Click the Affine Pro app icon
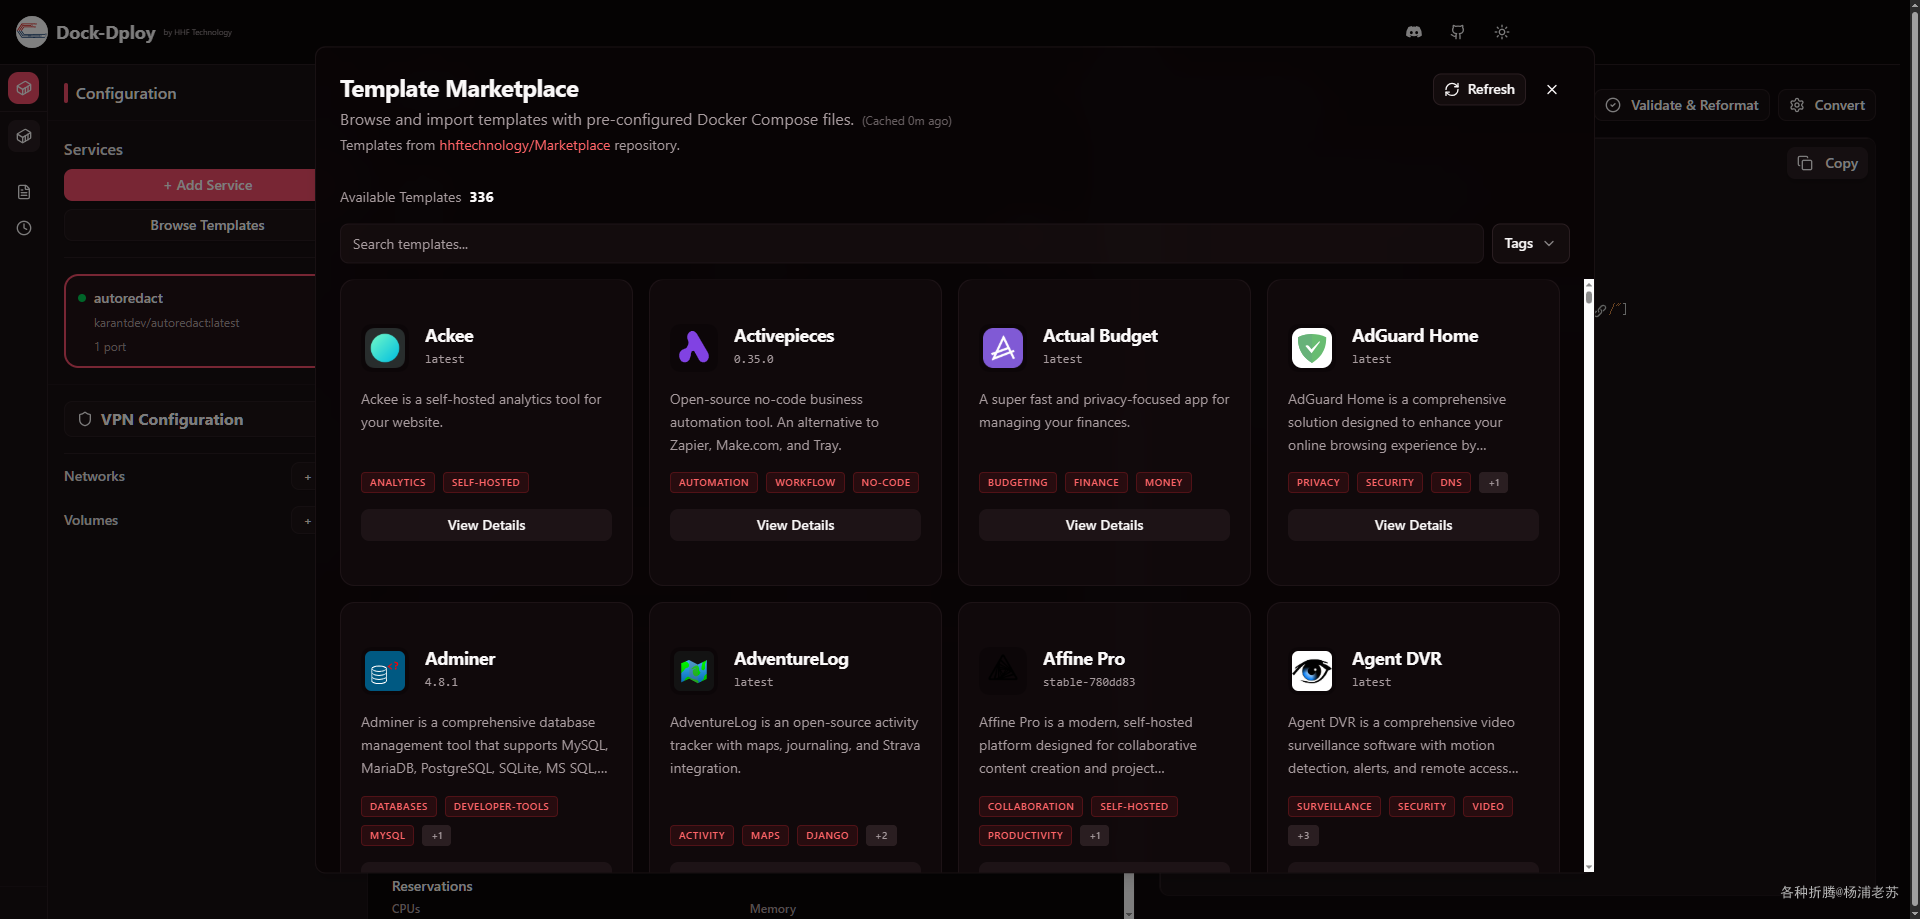1920x919 pixels. (1003, 671)
